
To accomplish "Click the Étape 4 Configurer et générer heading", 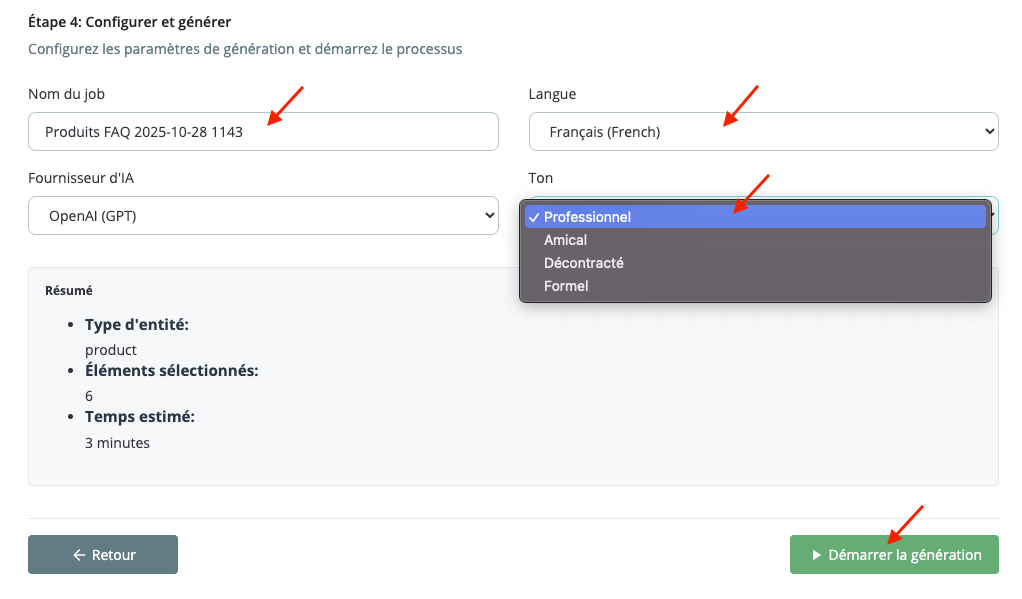I will click(136, 21).
